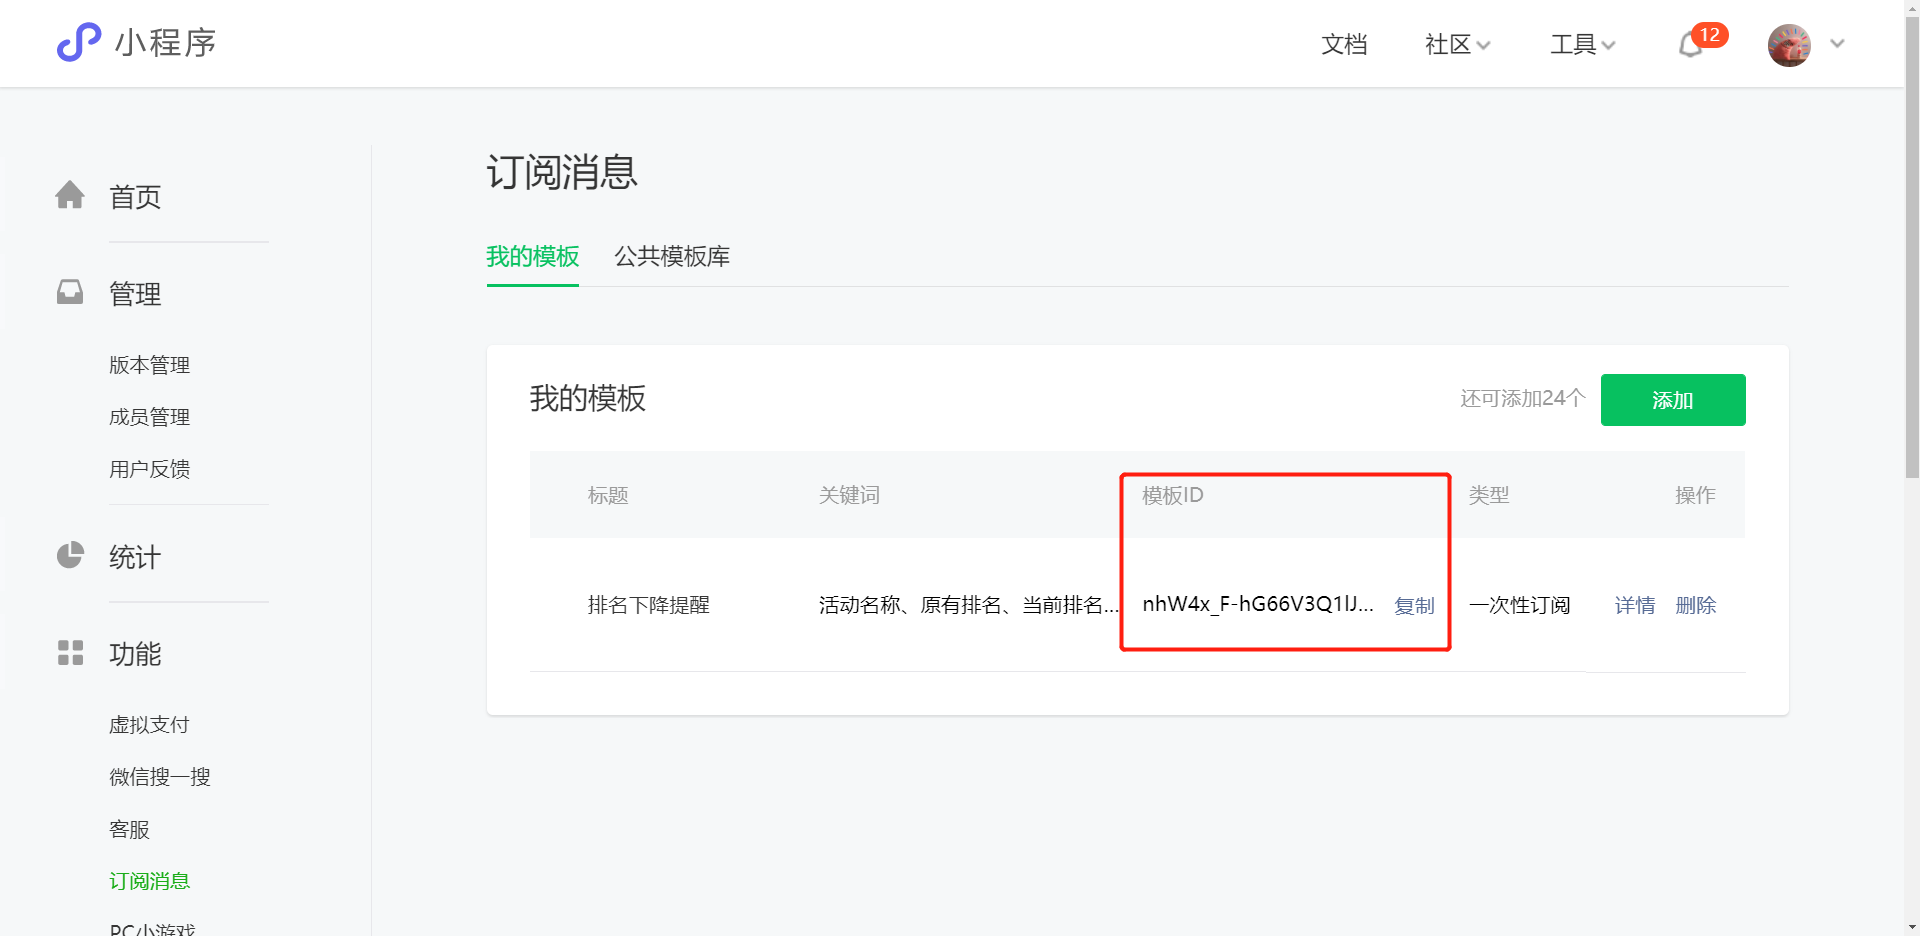Select 功能 section in sidebar

pyautogui.click(x=135, y=654)
